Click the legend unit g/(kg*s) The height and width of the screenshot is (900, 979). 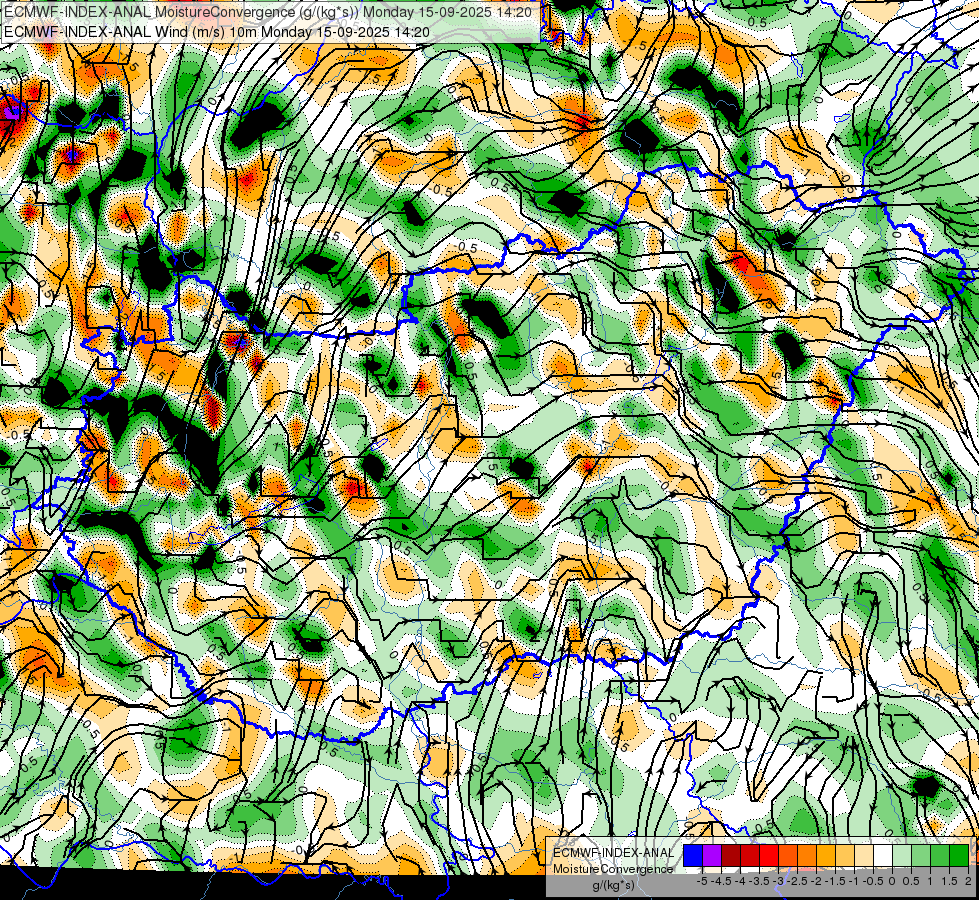coord(613,885)
